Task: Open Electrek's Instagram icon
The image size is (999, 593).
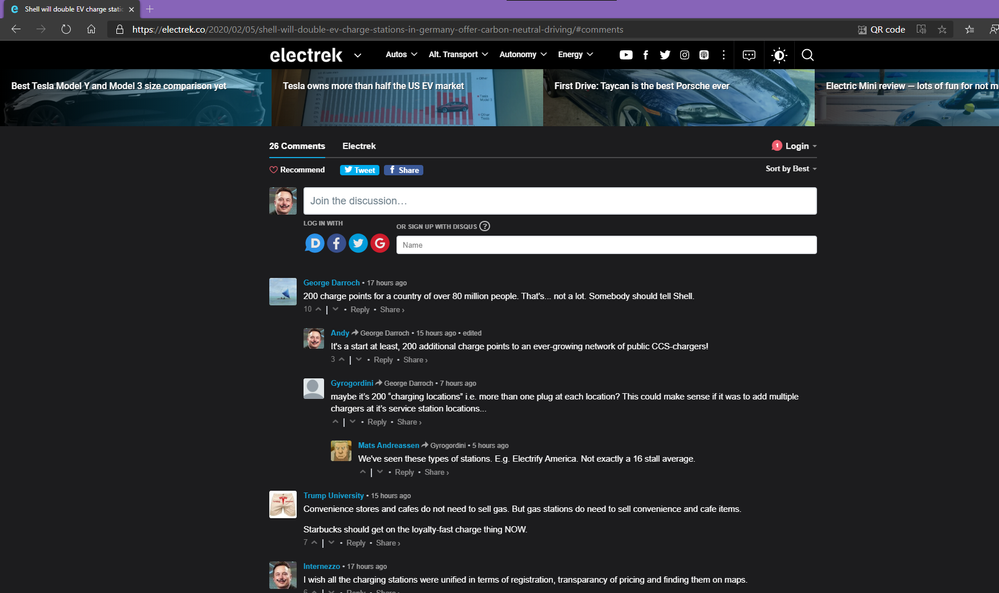Action: 684,55
